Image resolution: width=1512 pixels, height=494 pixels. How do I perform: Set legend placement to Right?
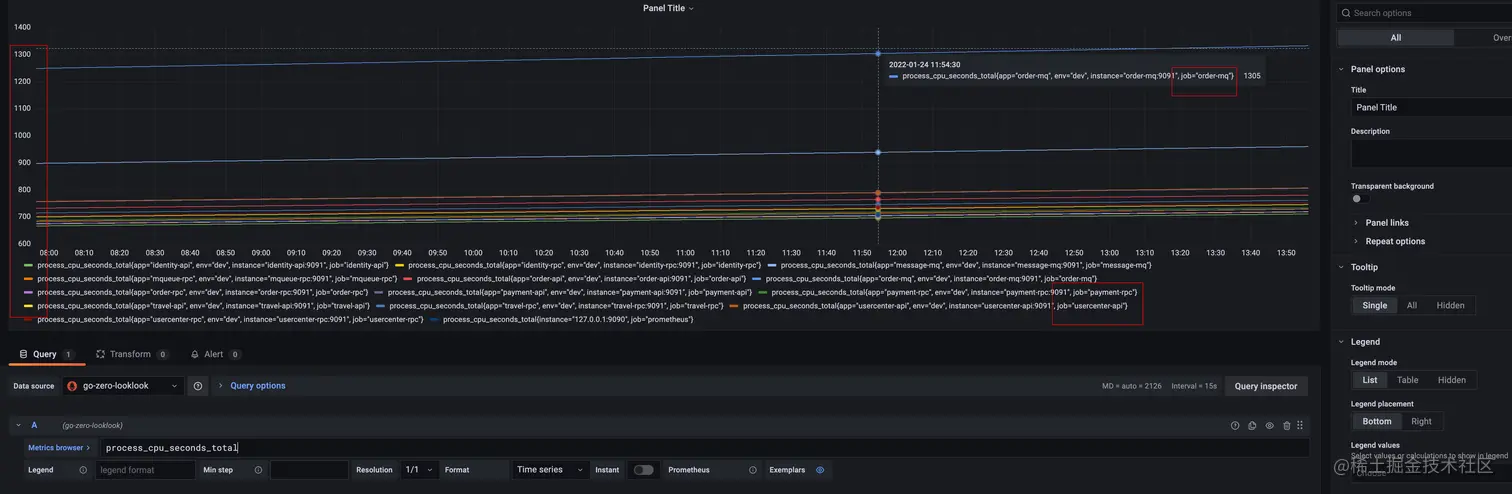1421,421
